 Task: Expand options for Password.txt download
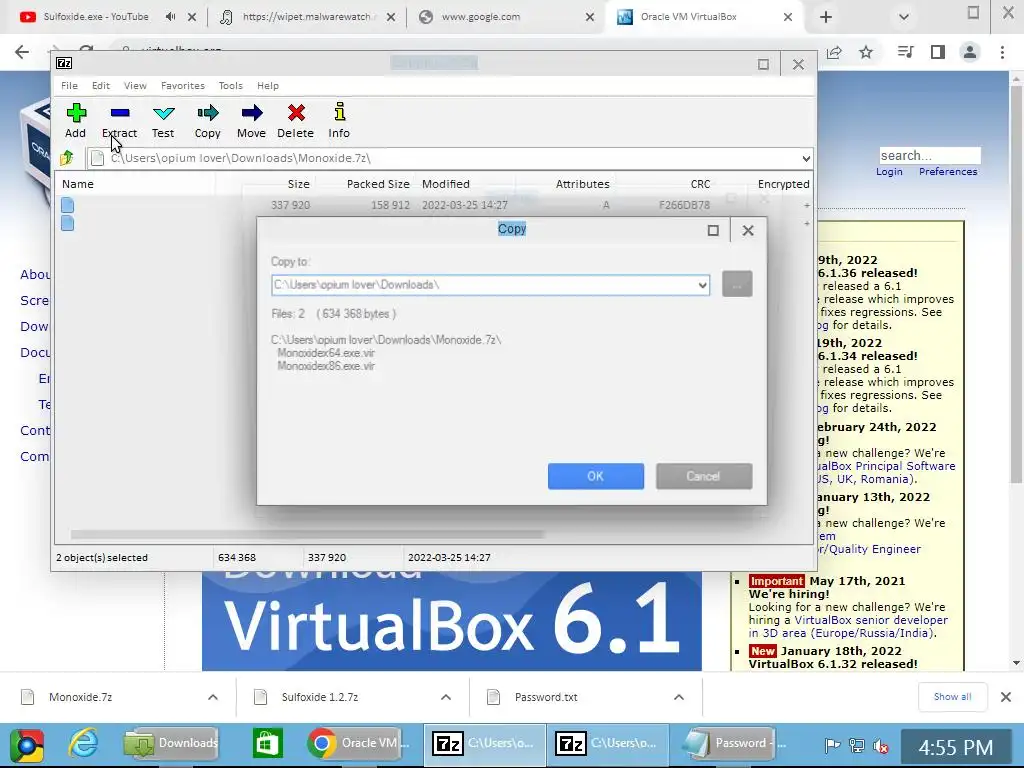(679, 697)
